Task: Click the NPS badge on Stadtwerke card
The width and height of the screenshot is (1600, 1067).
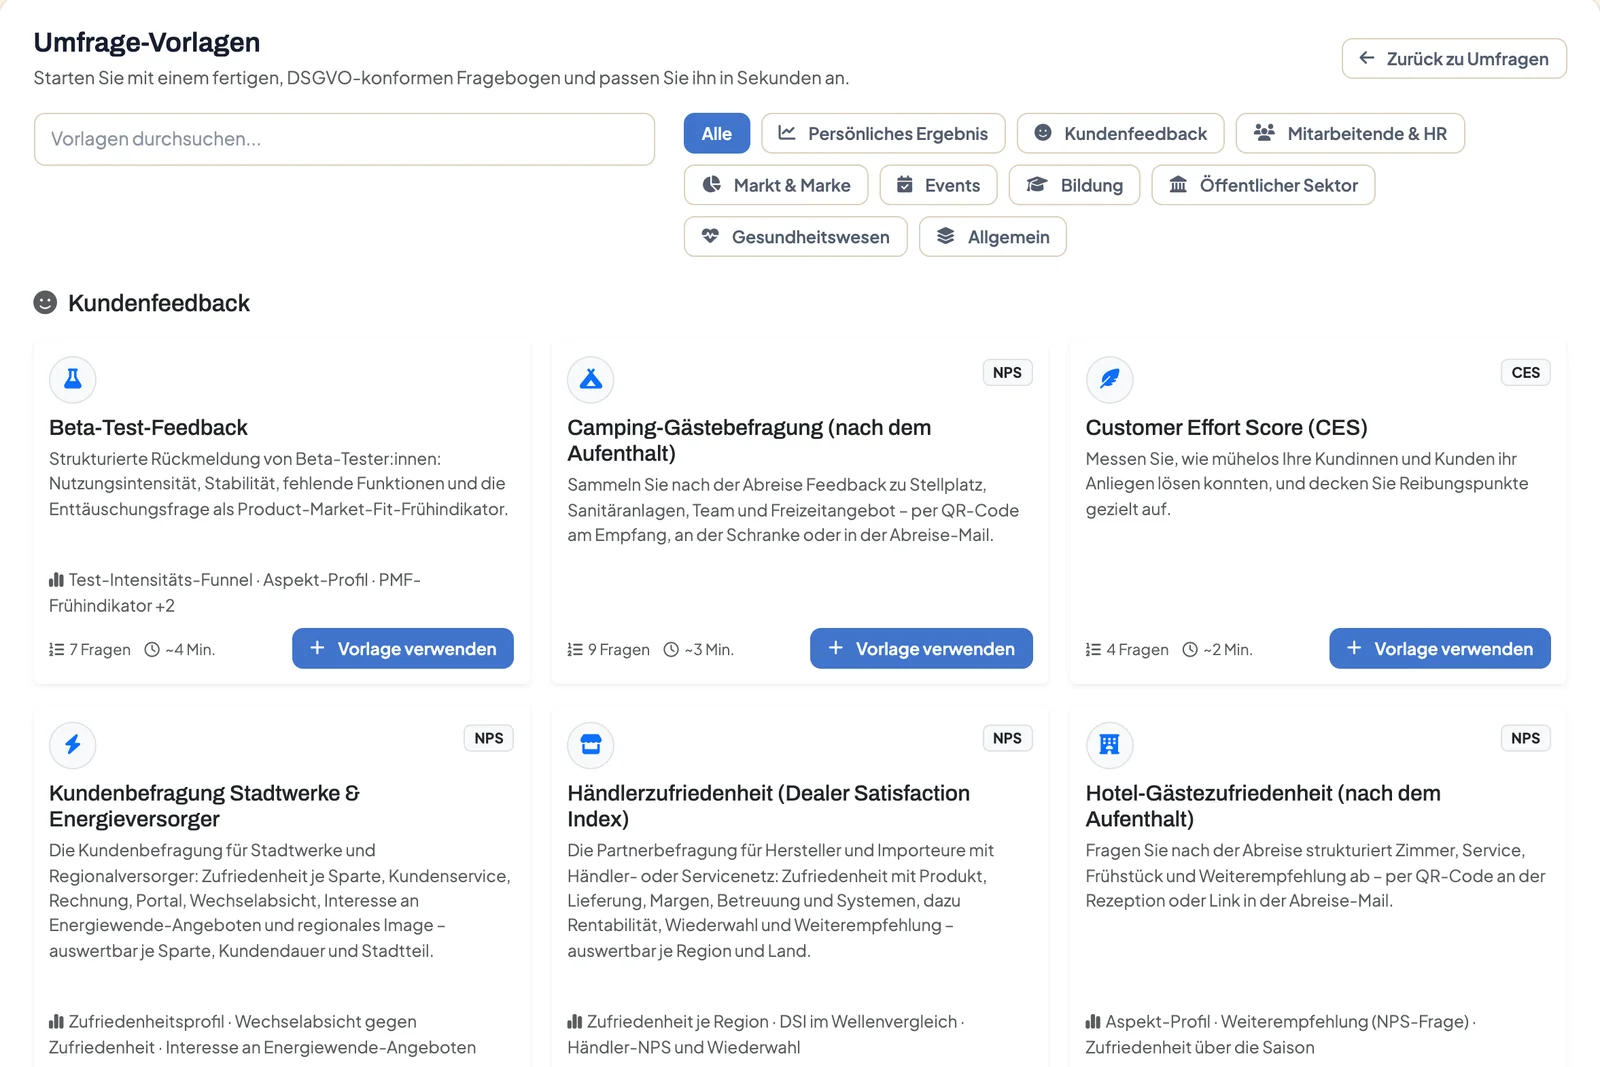Action: coord(489,738)
